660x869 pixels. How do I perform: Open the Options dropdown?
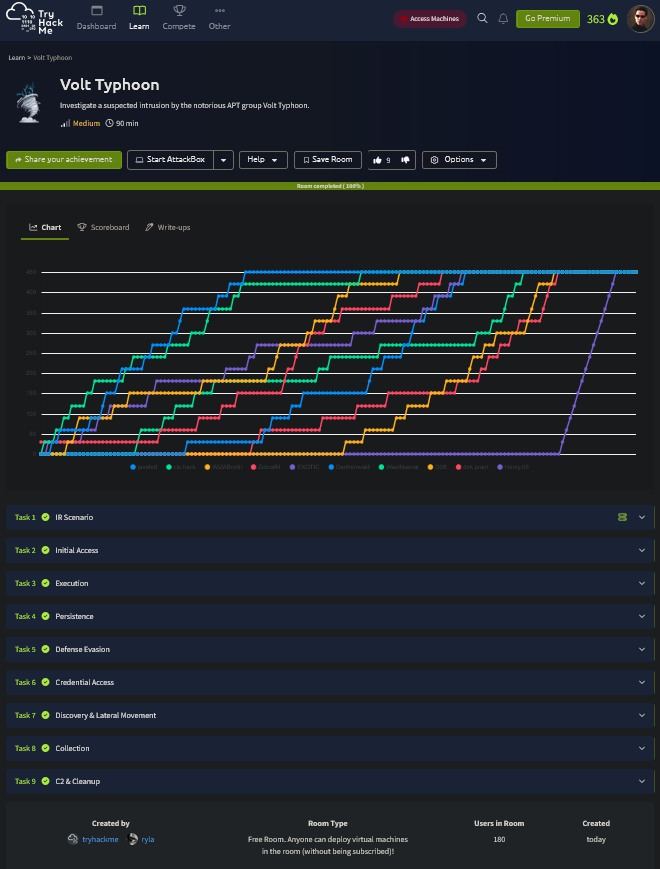pos(459,160)
